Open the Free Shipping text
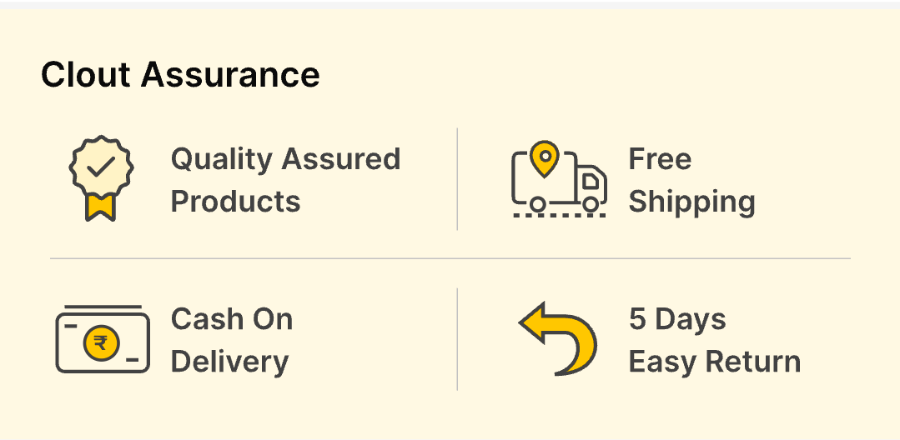This screenshot has width=900, height=440. pos(691,180)
